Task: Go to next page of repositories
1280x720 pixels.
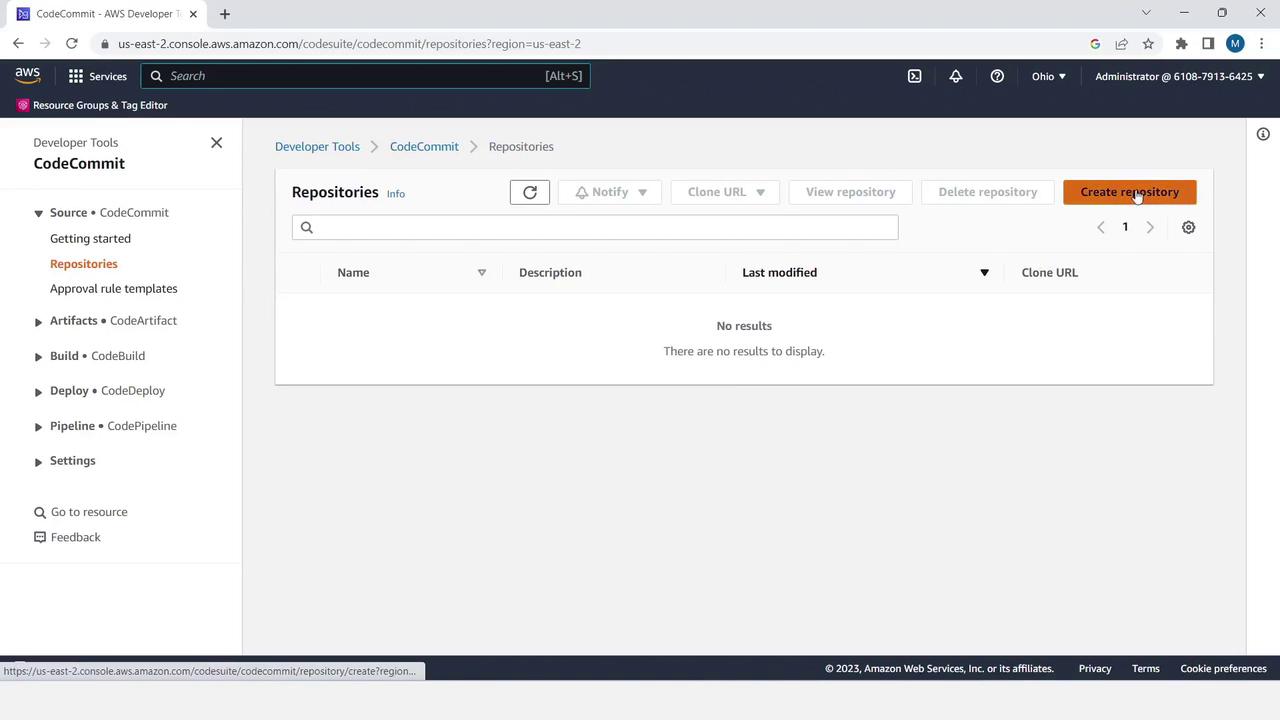Action: (x=1150, y=227)
